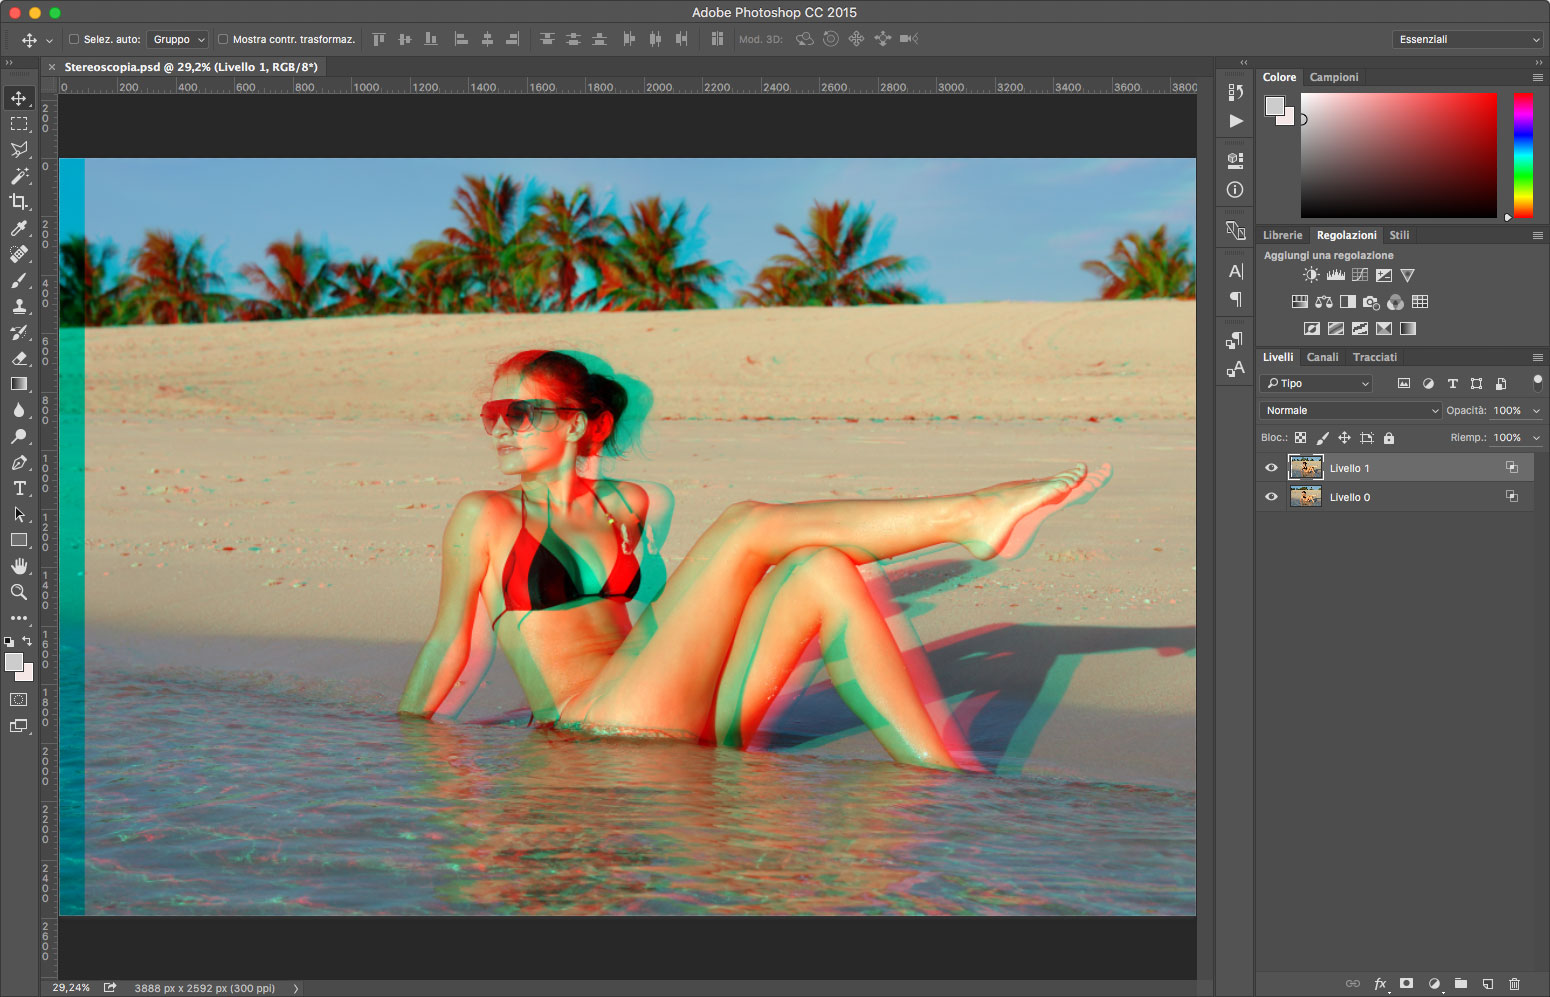Expand status bar info arrow
The width and height of the screenshot is (1550, 997).
click(x=295, y=988)
